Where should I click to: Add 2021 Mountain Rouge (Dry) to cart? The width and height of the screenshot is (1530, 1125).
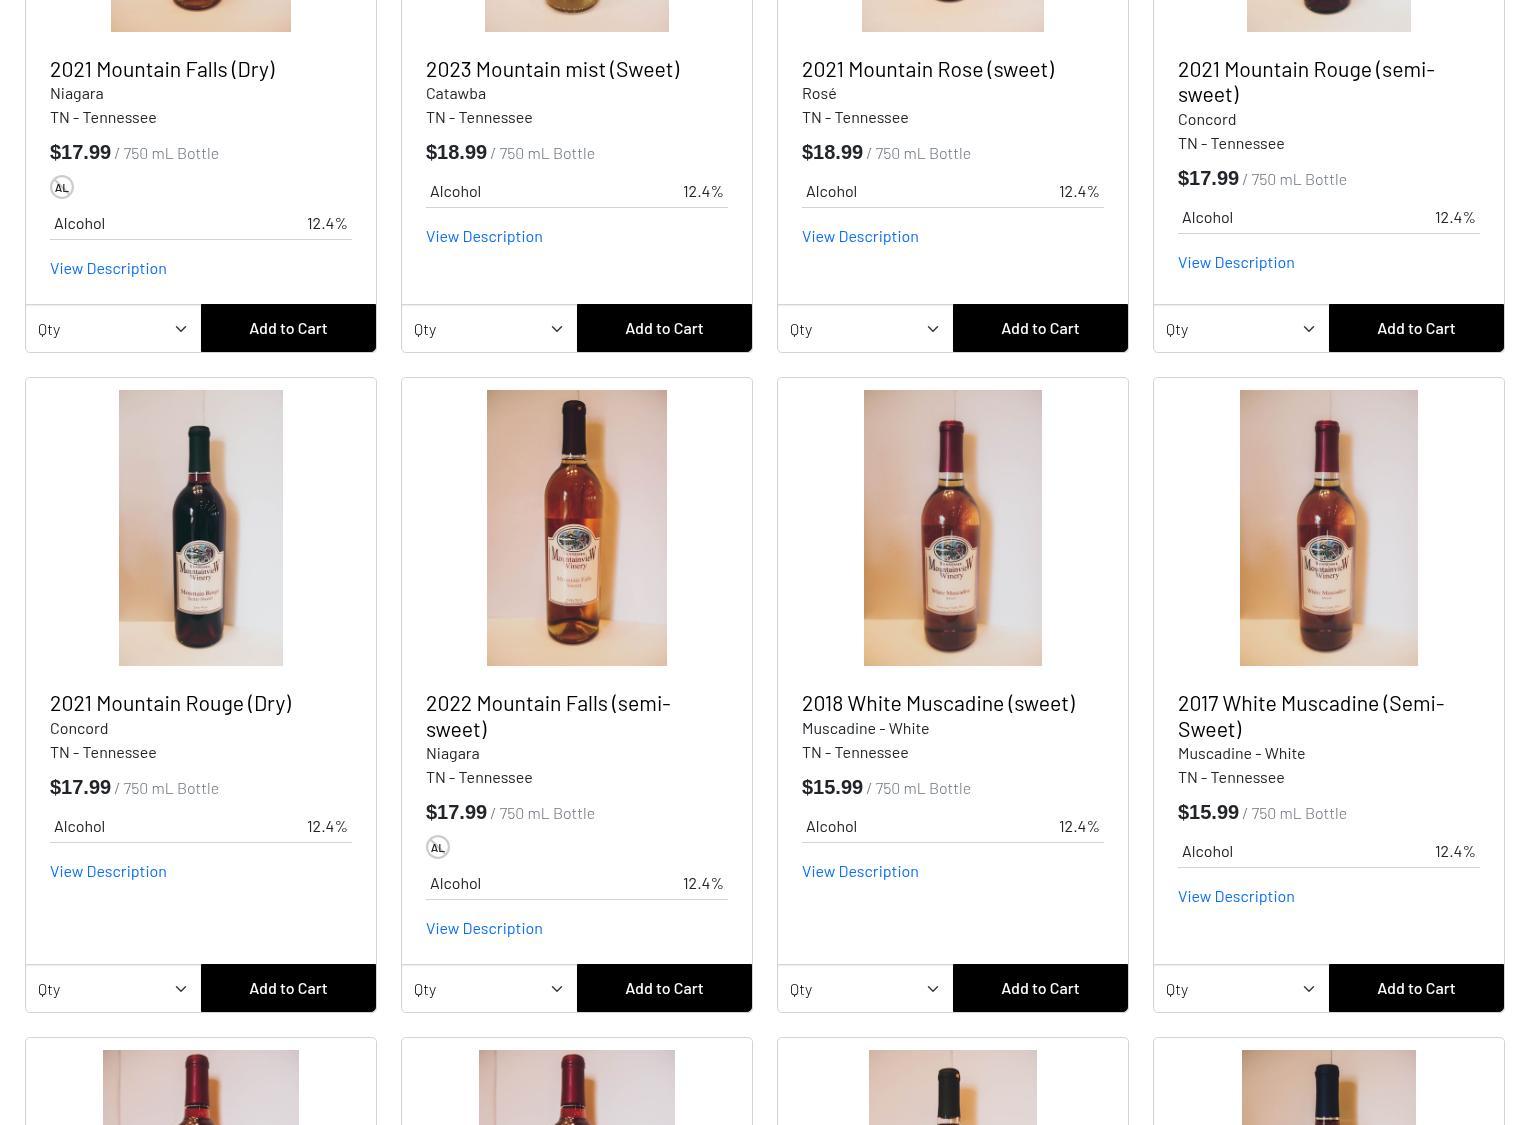point(288,988)
